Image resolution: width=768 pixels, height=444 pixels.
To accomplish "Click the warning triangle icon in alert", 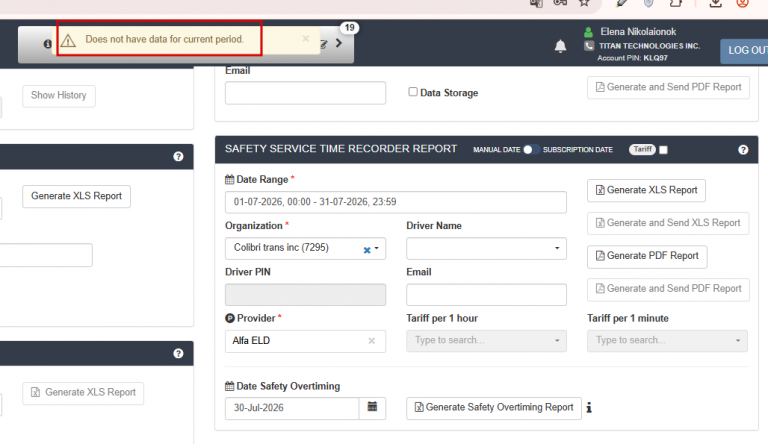I will tap(69, 40).
